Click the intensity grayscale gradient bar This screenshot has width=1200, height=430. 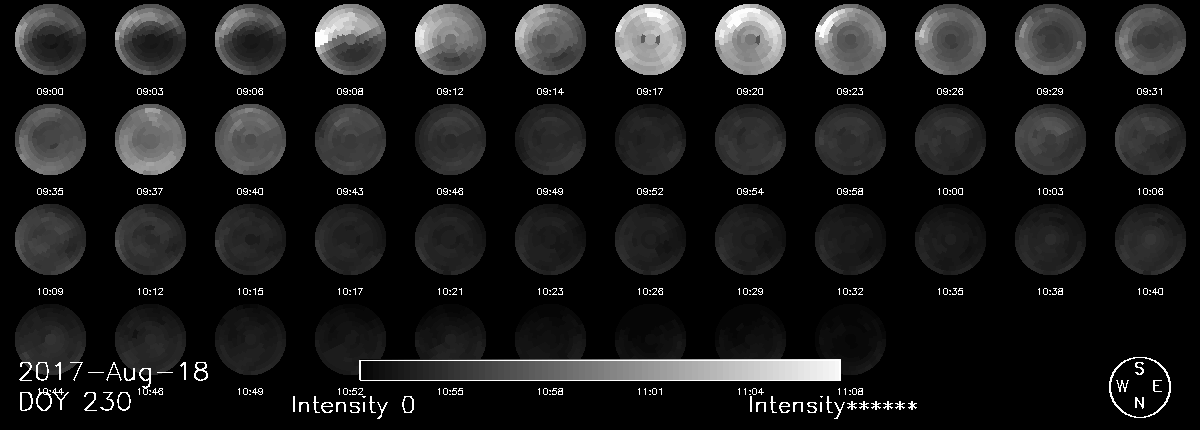point(599,370)
